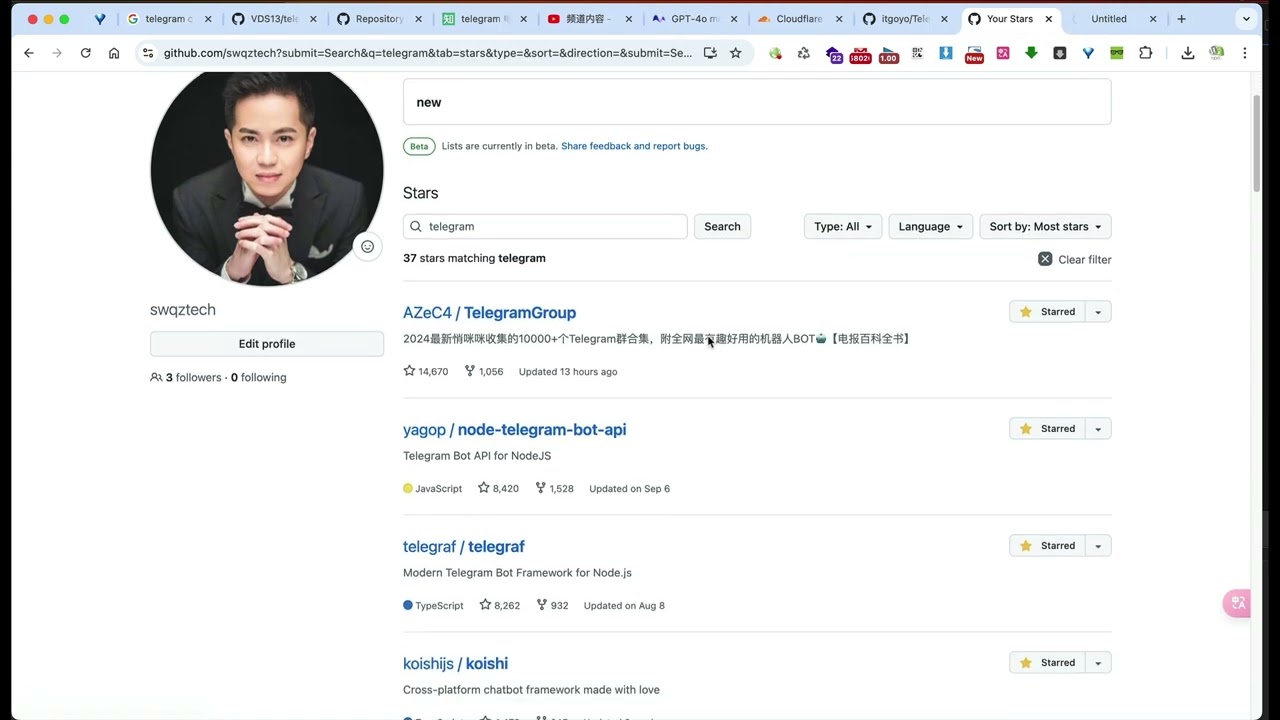Open the 0 following link
The width and height of the screenshot is (1280, 720).
click(x=258, y=377)
